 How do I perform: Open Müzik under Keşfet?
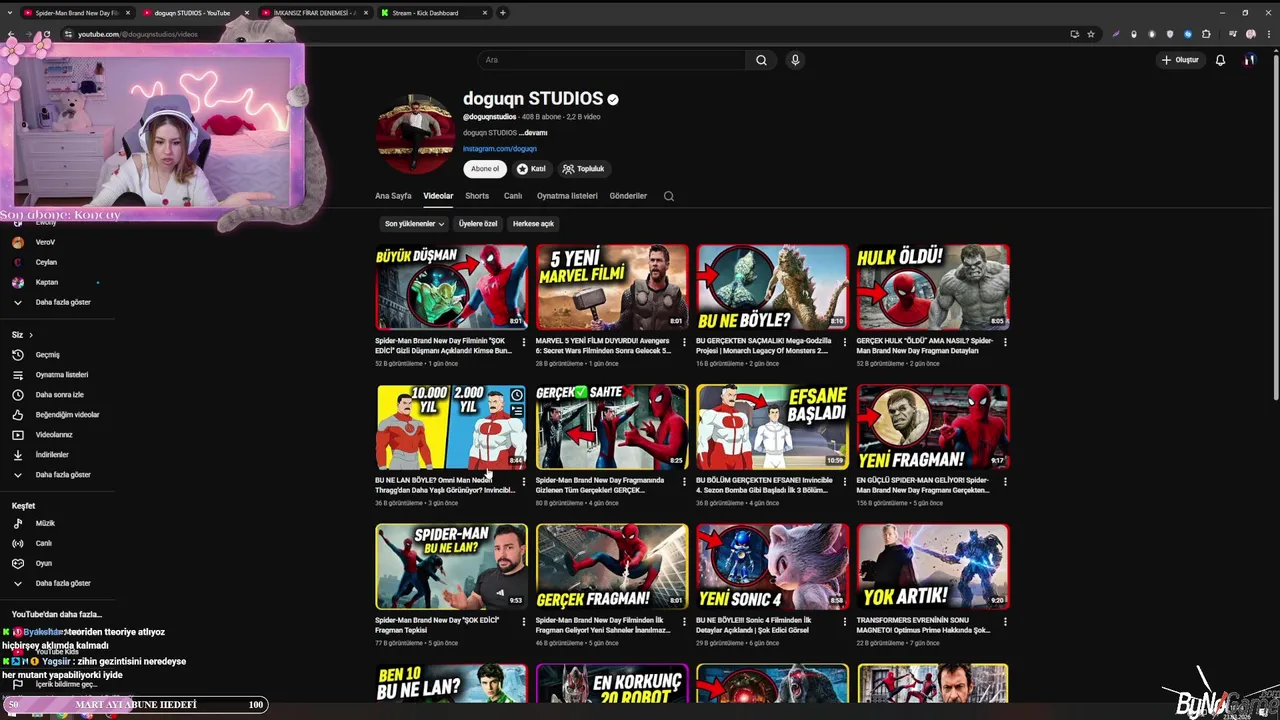tap(45, 523)
